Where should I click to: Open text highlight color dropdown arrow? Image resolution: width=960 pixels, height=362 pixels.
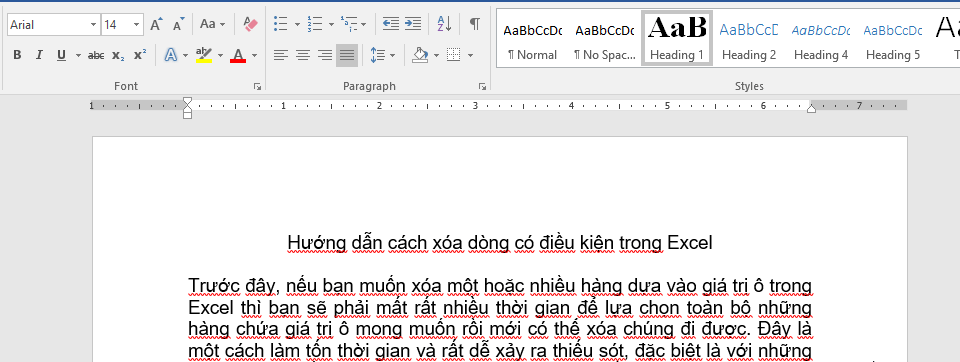[x=220, y=55]
